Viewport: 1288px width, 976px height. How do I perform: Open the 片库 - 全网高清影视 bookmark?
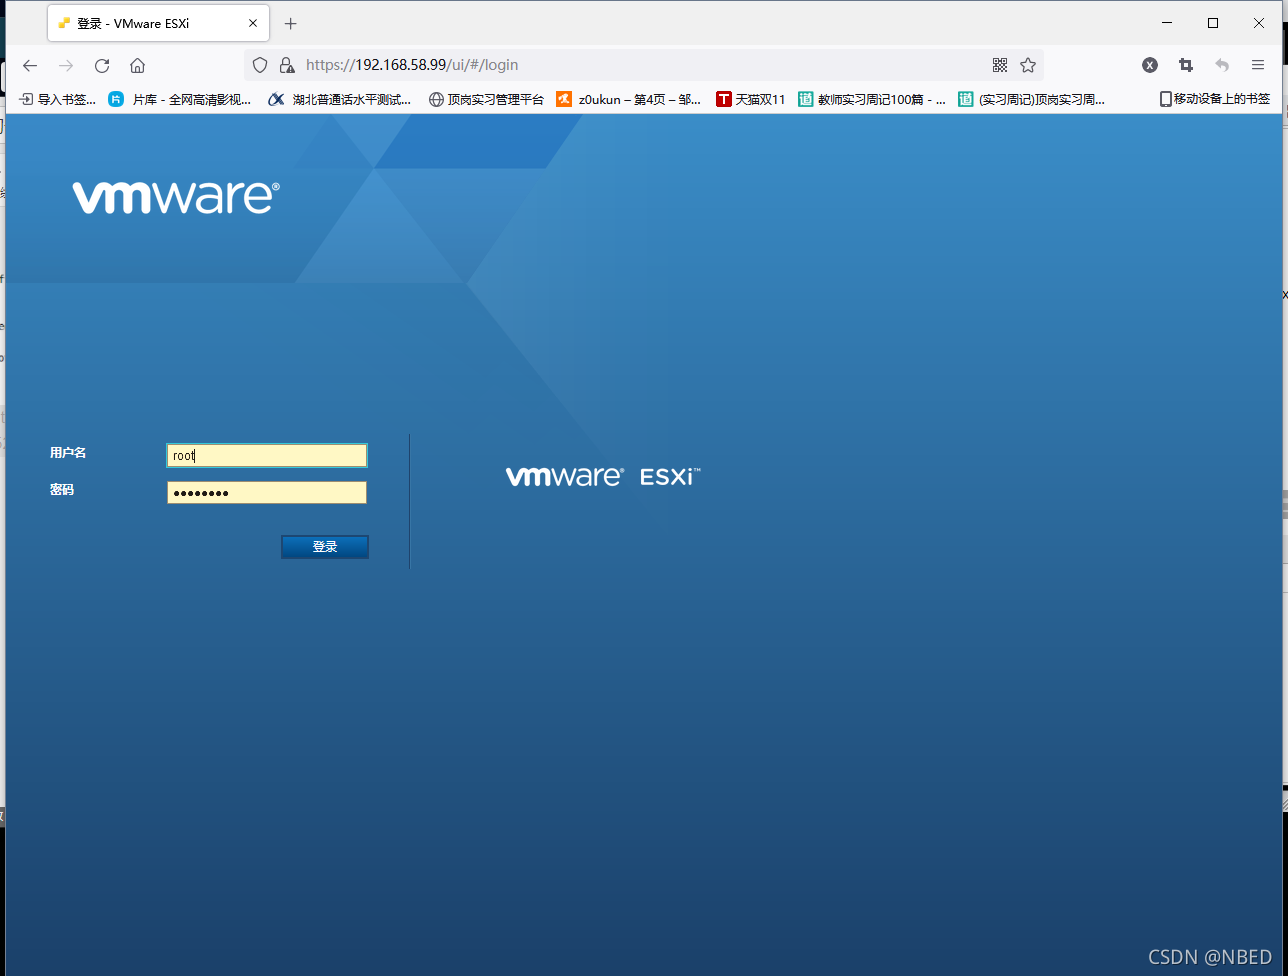(181, 99)
